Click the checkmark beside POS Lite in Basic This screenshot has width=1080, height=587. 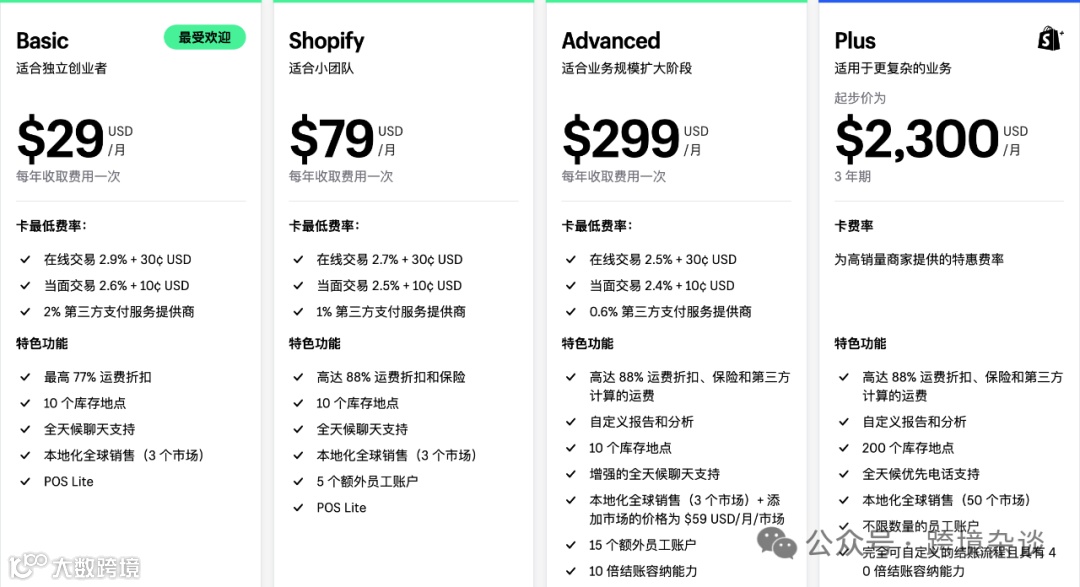tap(25, 482)
